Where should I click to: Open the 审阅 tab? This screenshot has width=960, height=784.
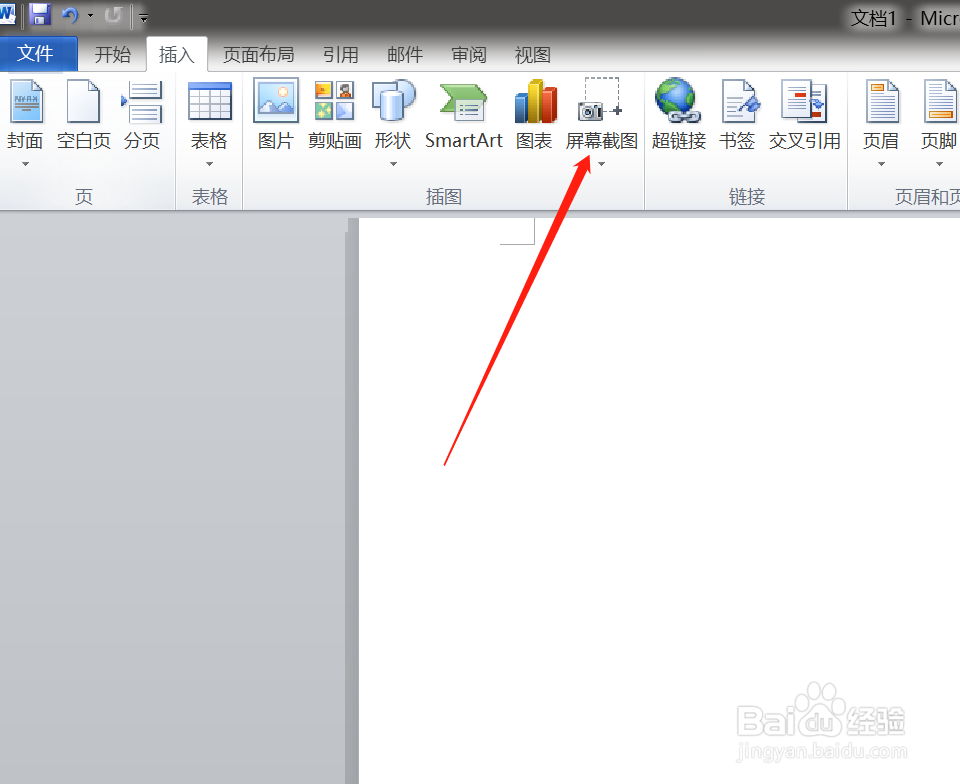(x=468, y=55)
